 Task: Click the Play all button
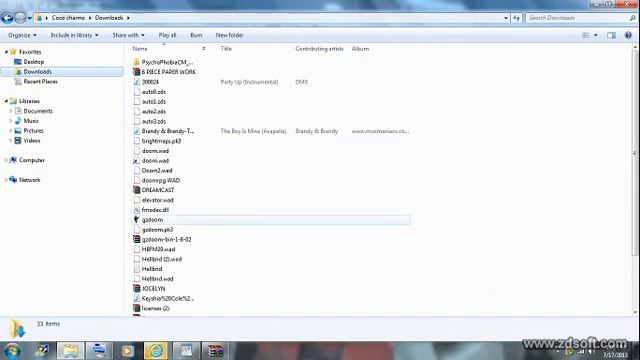pyautogui.click(x=167, y=35)
